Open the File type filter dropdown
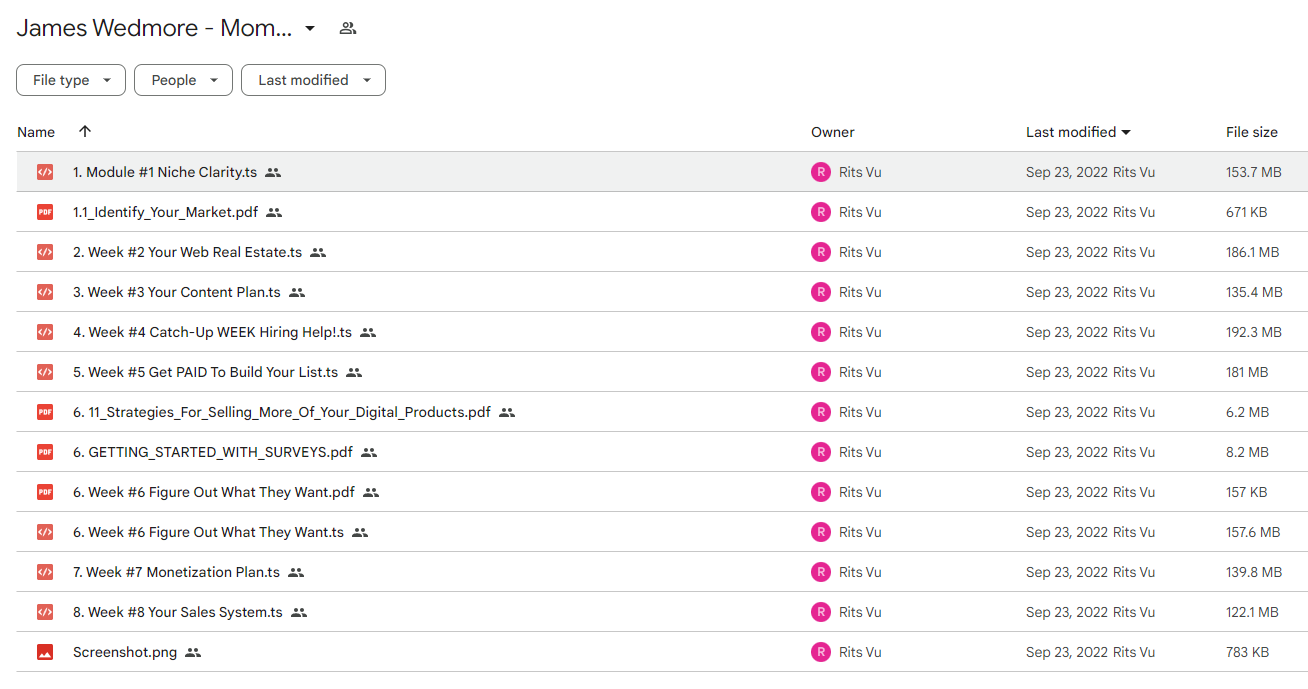Image resolution: width=1308 pixels, height=689 pixels. (71, 80)
